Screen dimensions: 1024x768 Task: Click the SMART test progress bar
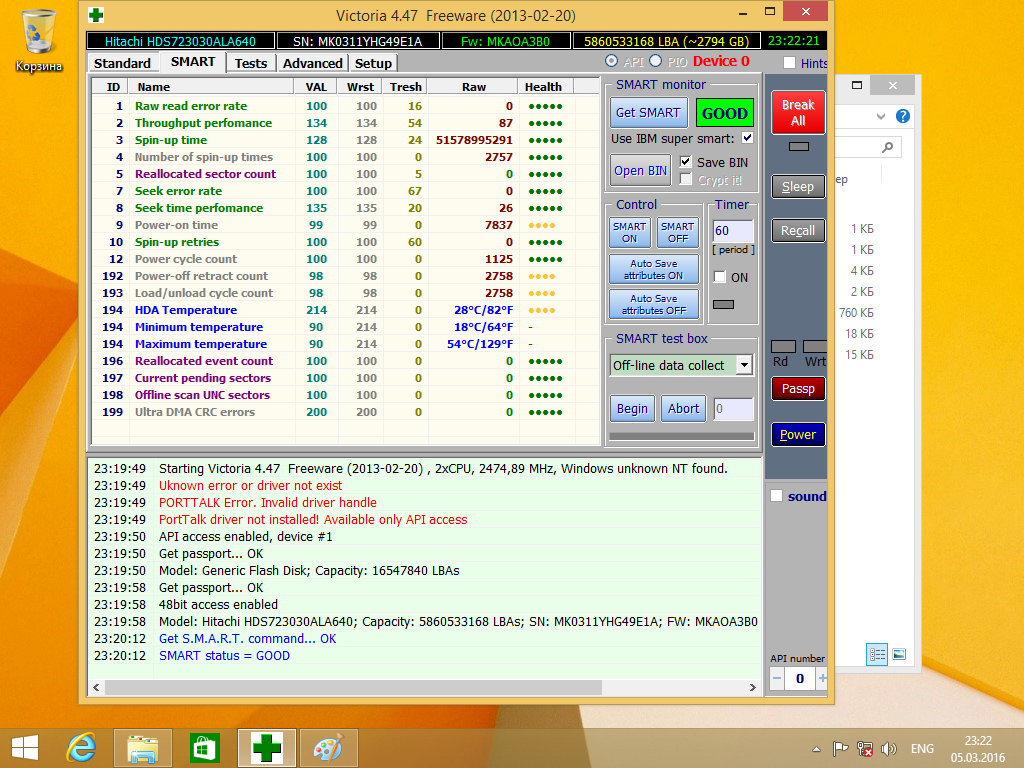[x=682, y=436]
